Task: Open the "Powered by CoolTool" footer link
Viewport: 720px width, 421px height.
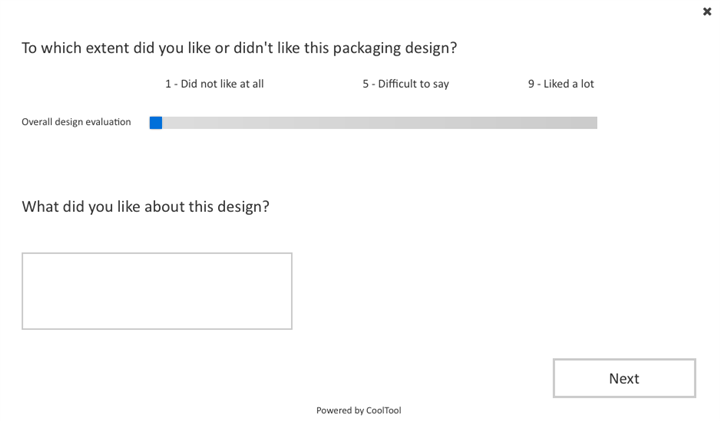Action: click(x=358, y=410)
